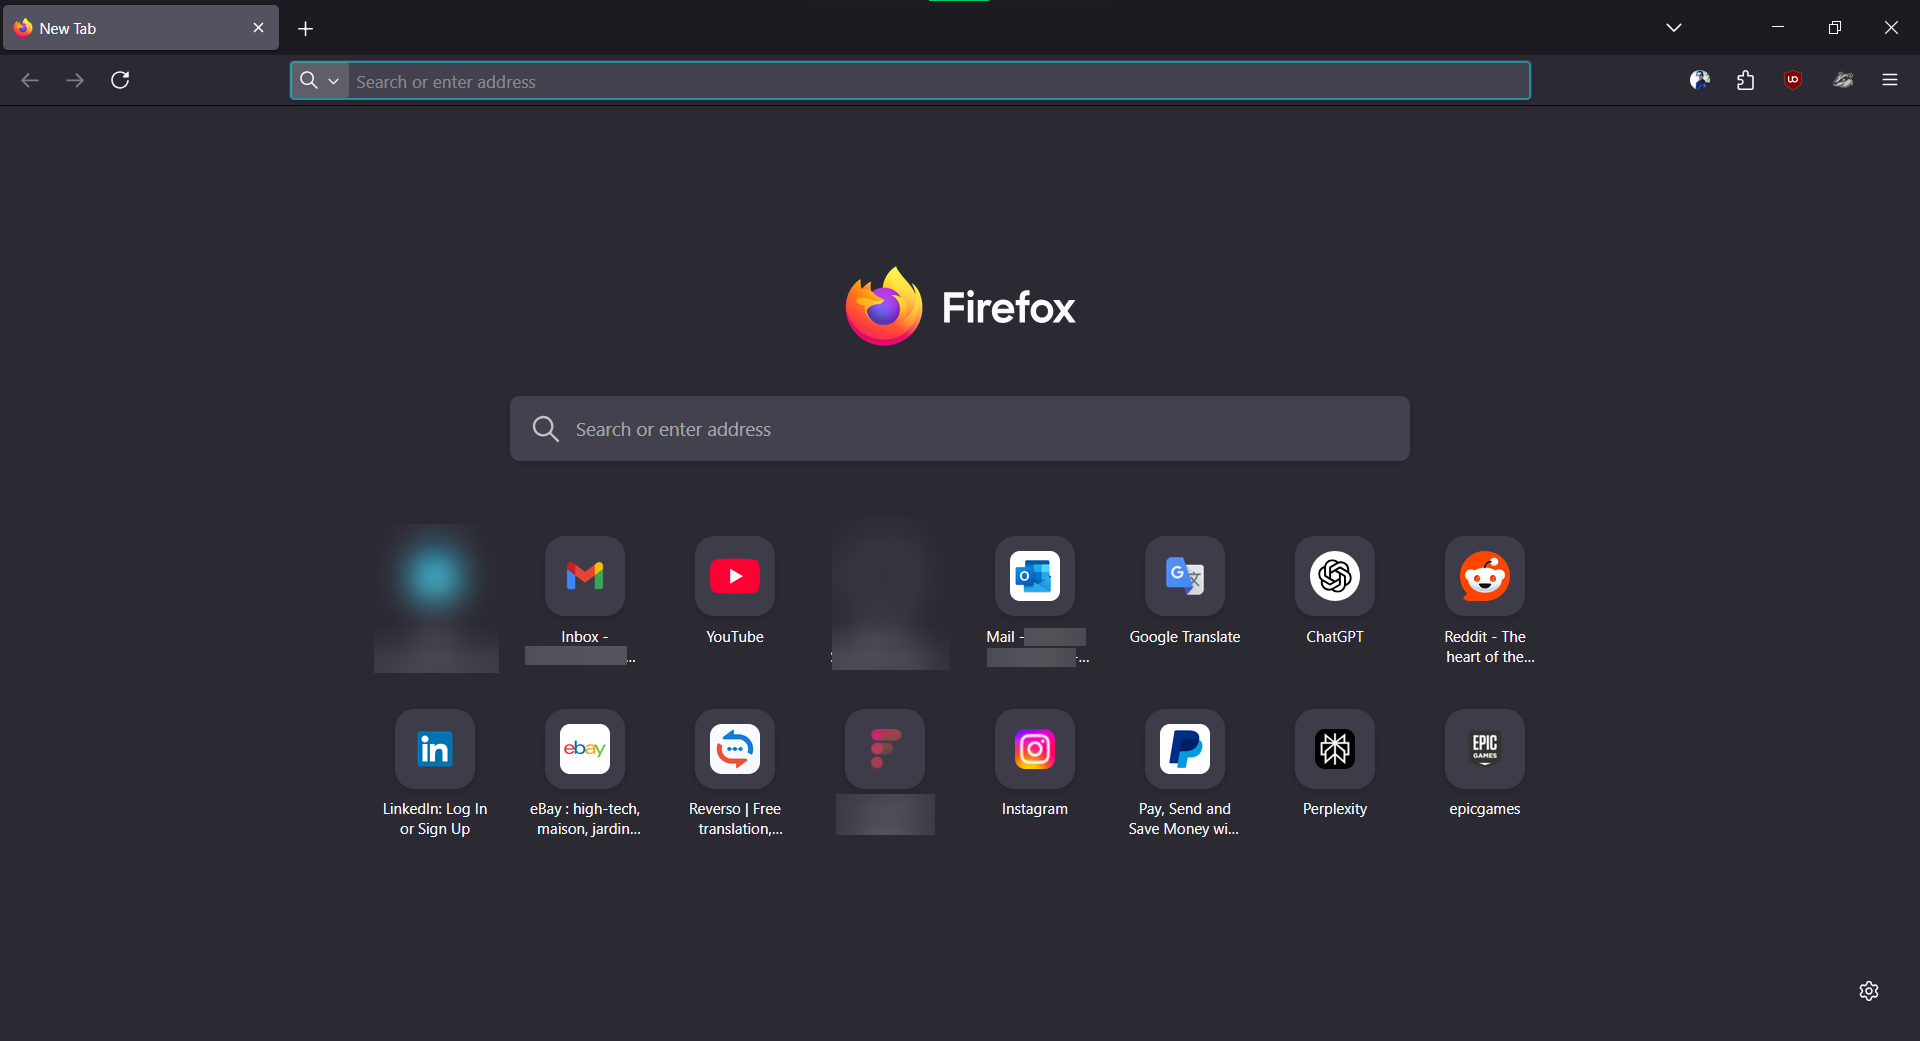Click the 'Inbox -' label text
The image size is (1920, 1041).
coord(585,637)
